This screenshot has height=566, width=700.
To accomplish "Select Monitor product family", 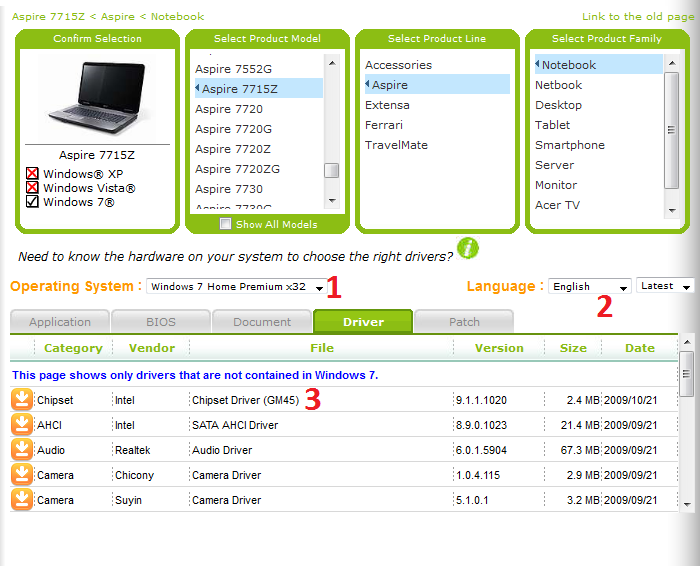I will click(x=556, y=185).
